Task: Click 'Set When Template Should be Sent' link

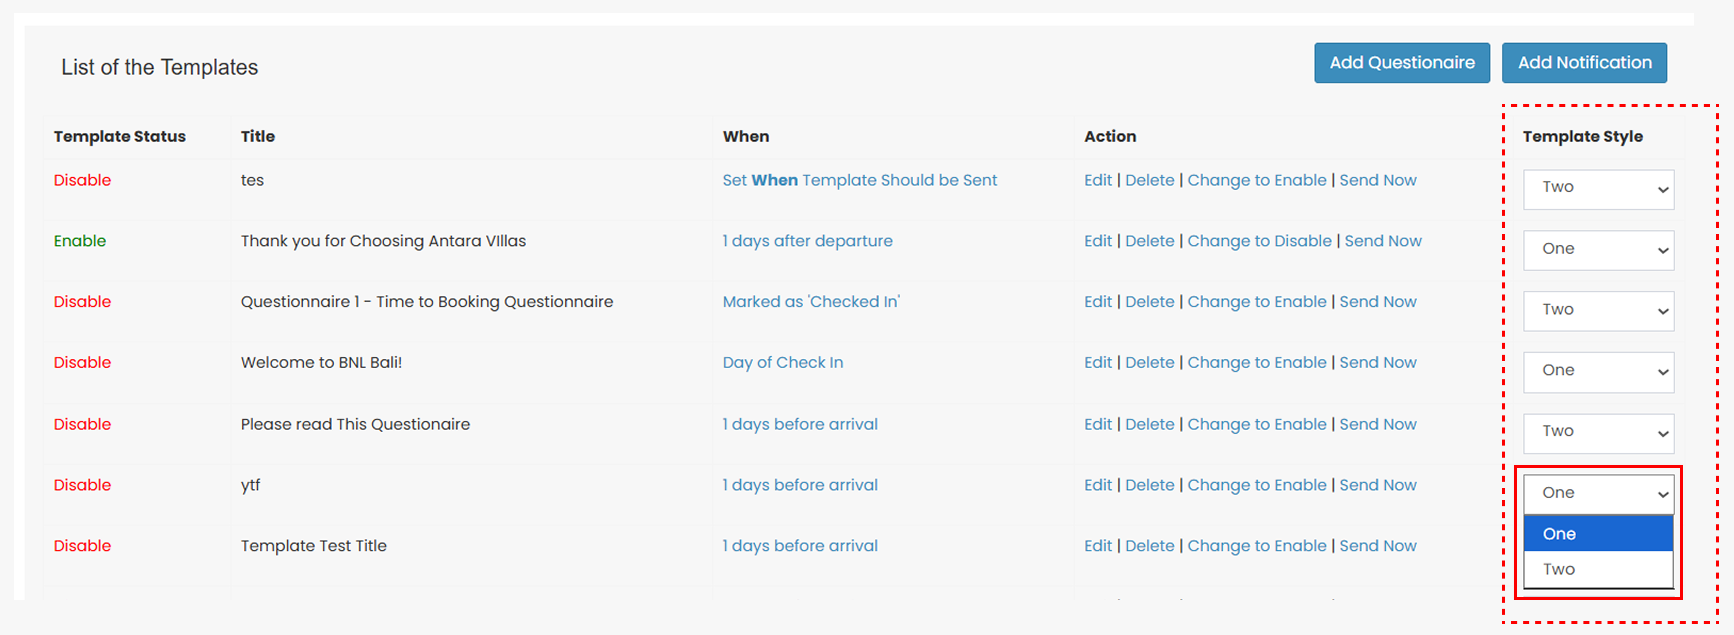Action: pyautogui.click(x=859, y=181)
